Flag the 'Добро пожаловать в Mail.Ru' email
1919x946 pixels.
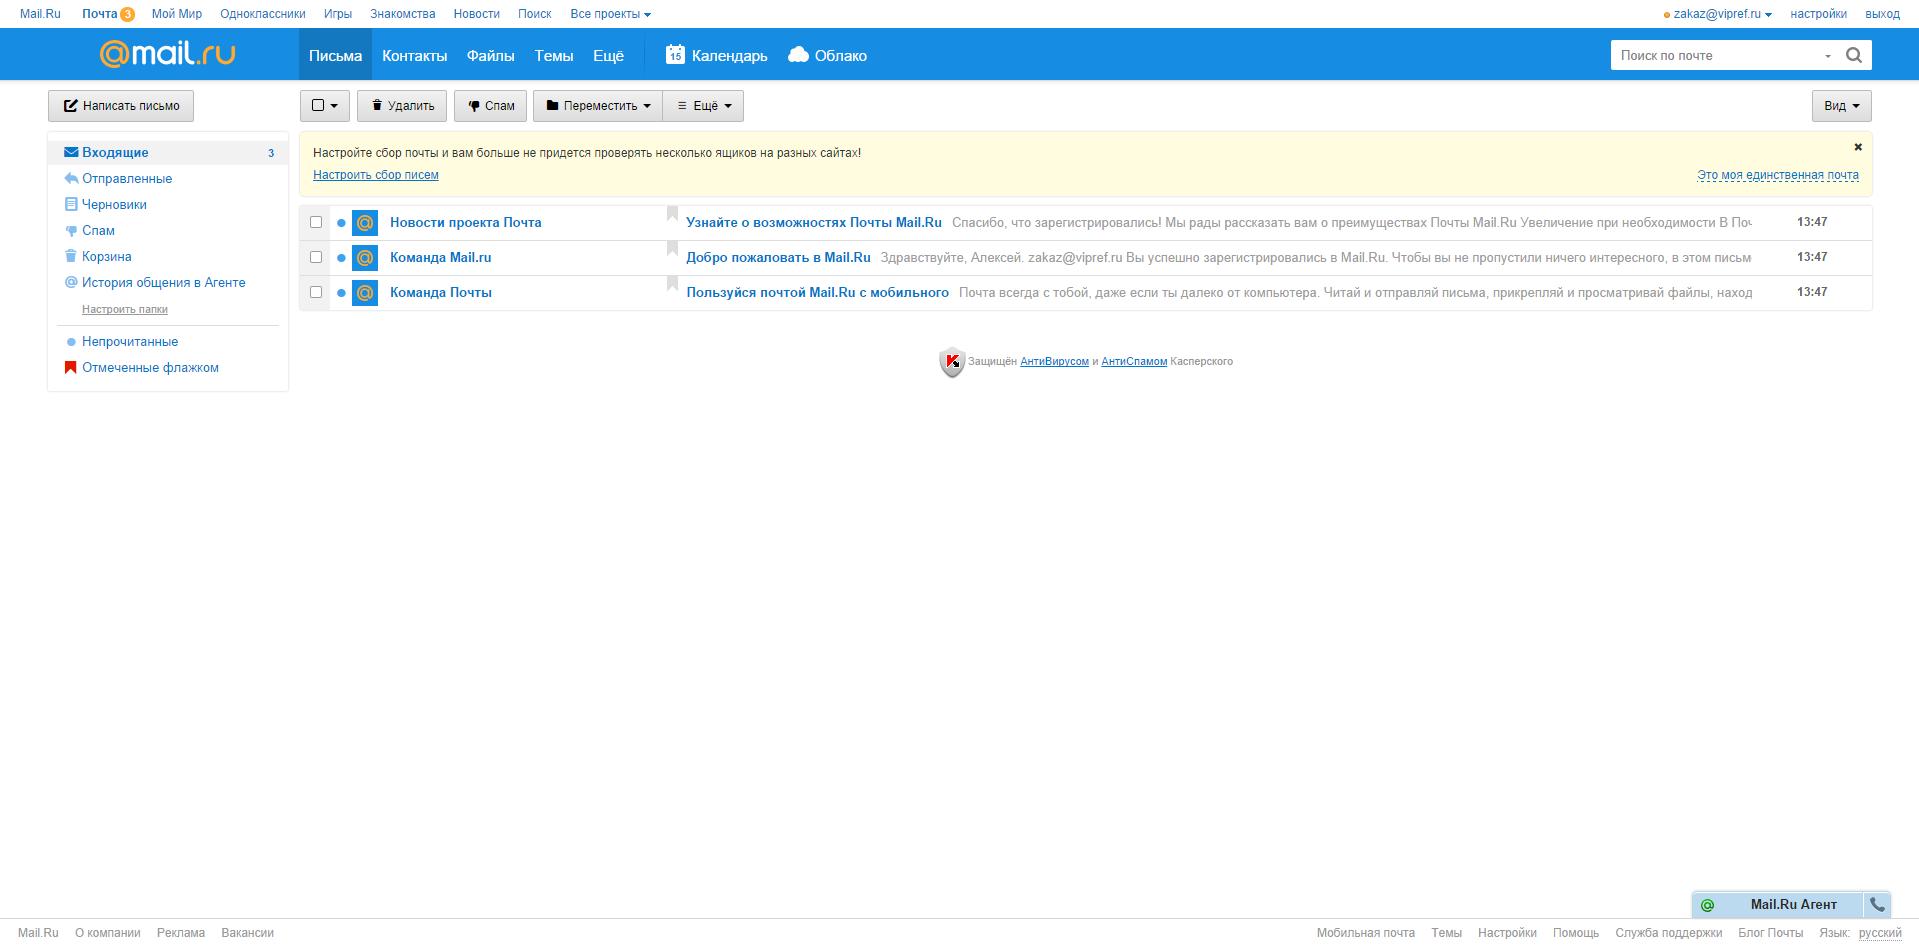click(x=673, y=250)
